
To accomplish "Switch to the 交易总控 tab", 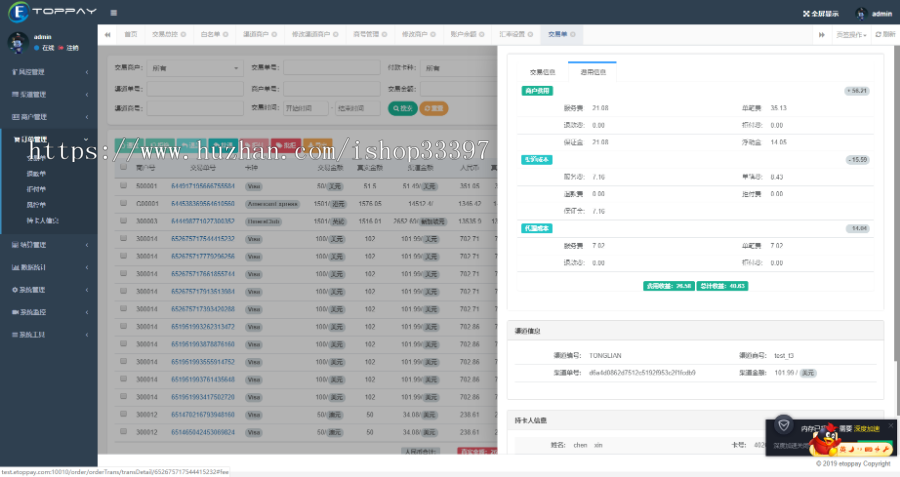I will pos(169,34).
